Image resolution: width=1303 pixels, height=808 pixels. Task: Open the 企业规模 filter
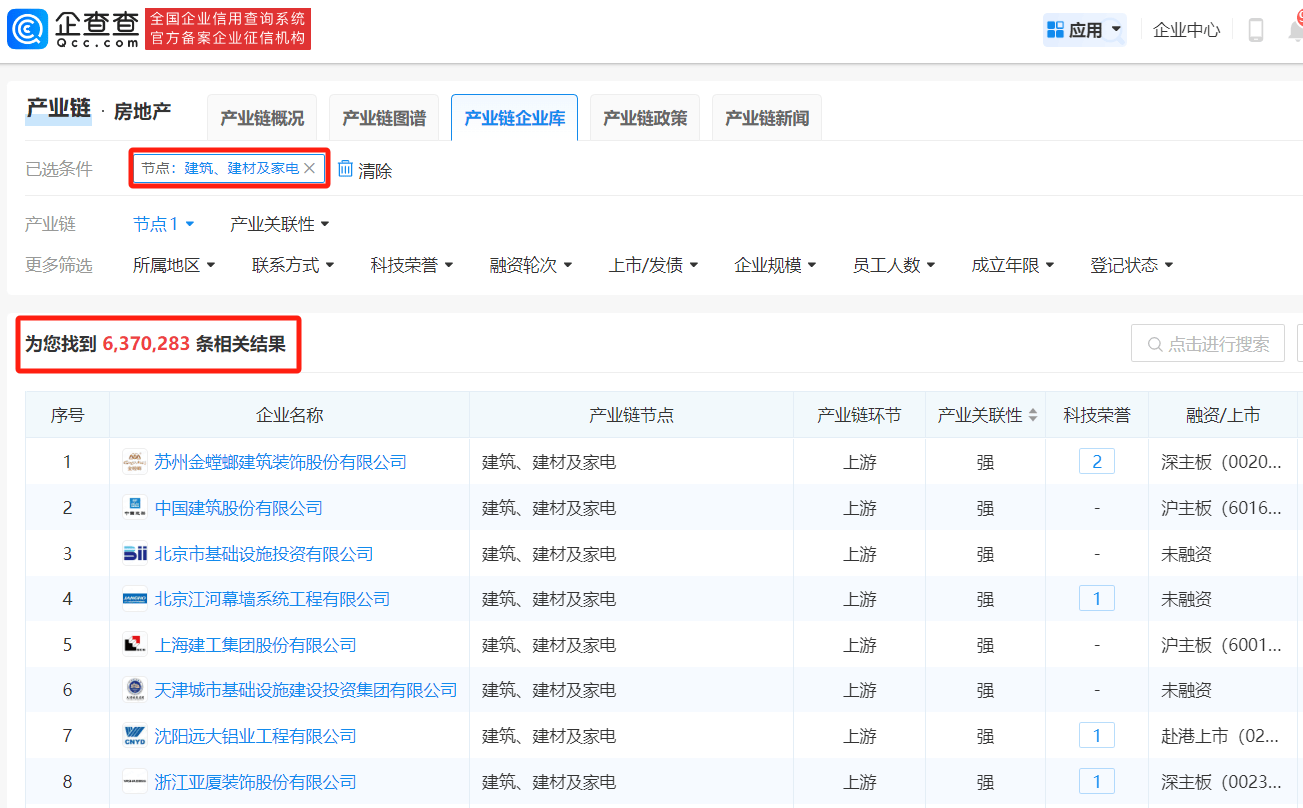click(x=776, y=265)
